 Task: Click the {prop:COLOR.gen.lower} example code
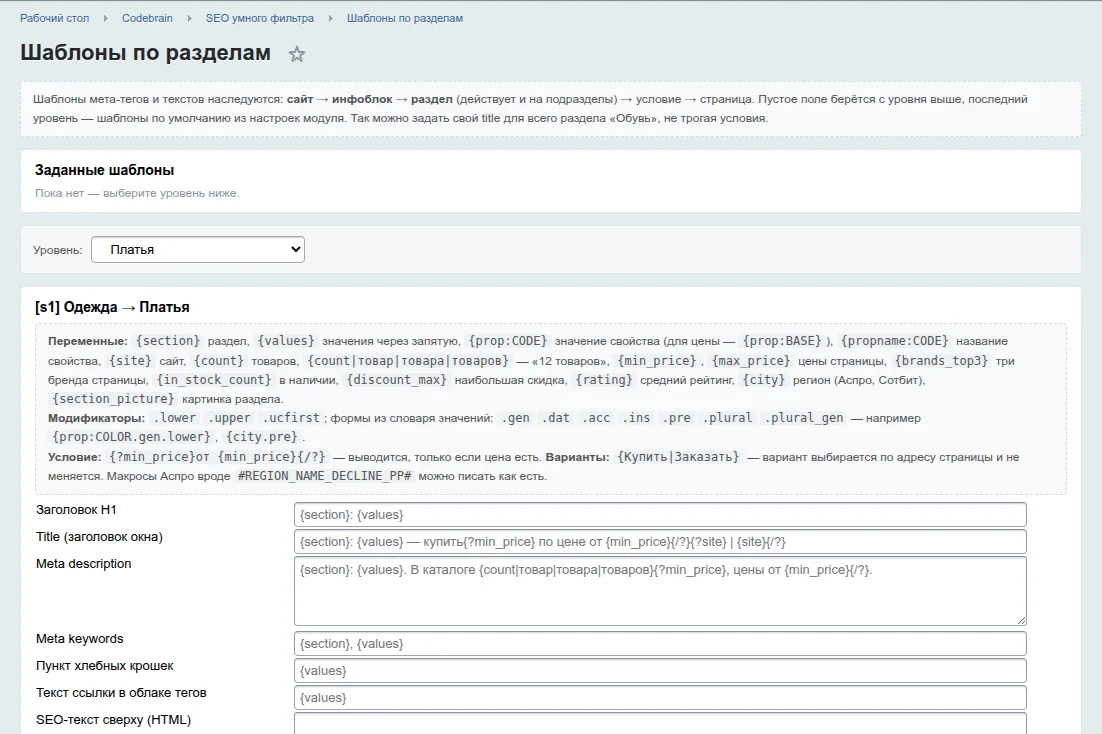[130, 437]
